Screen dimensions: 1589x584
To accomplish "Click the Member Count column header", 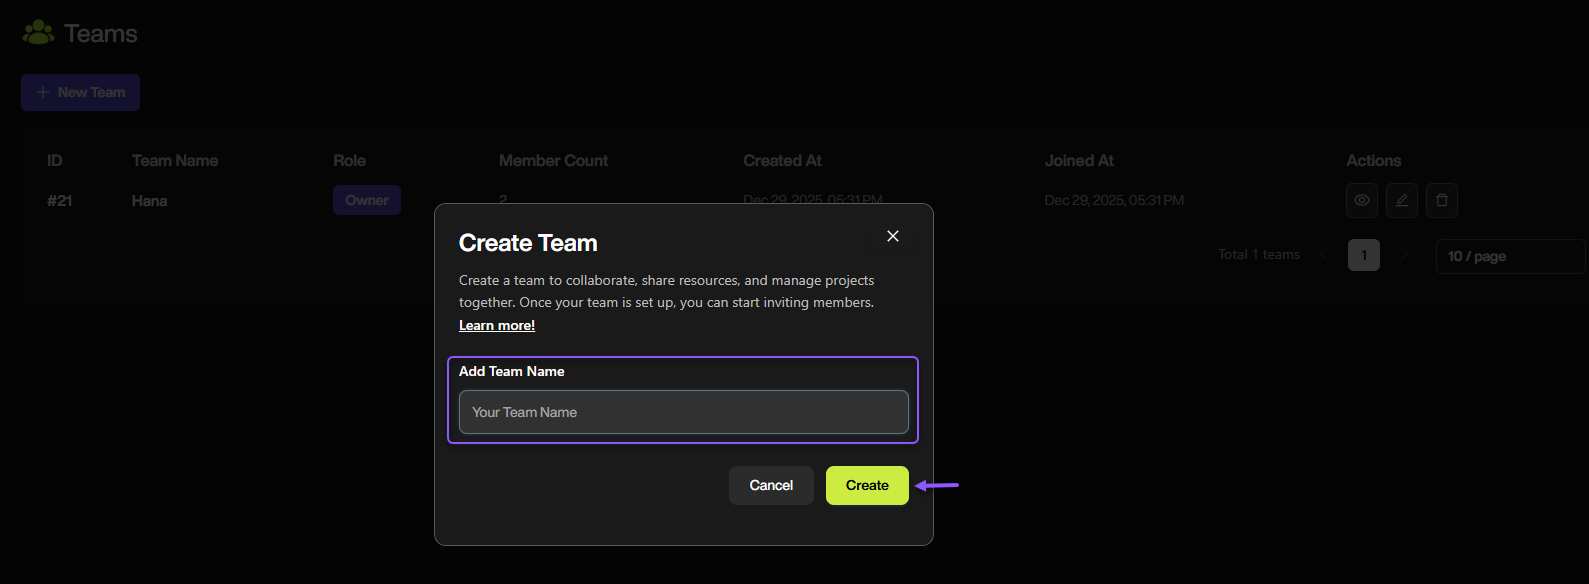I will [553, 160].
